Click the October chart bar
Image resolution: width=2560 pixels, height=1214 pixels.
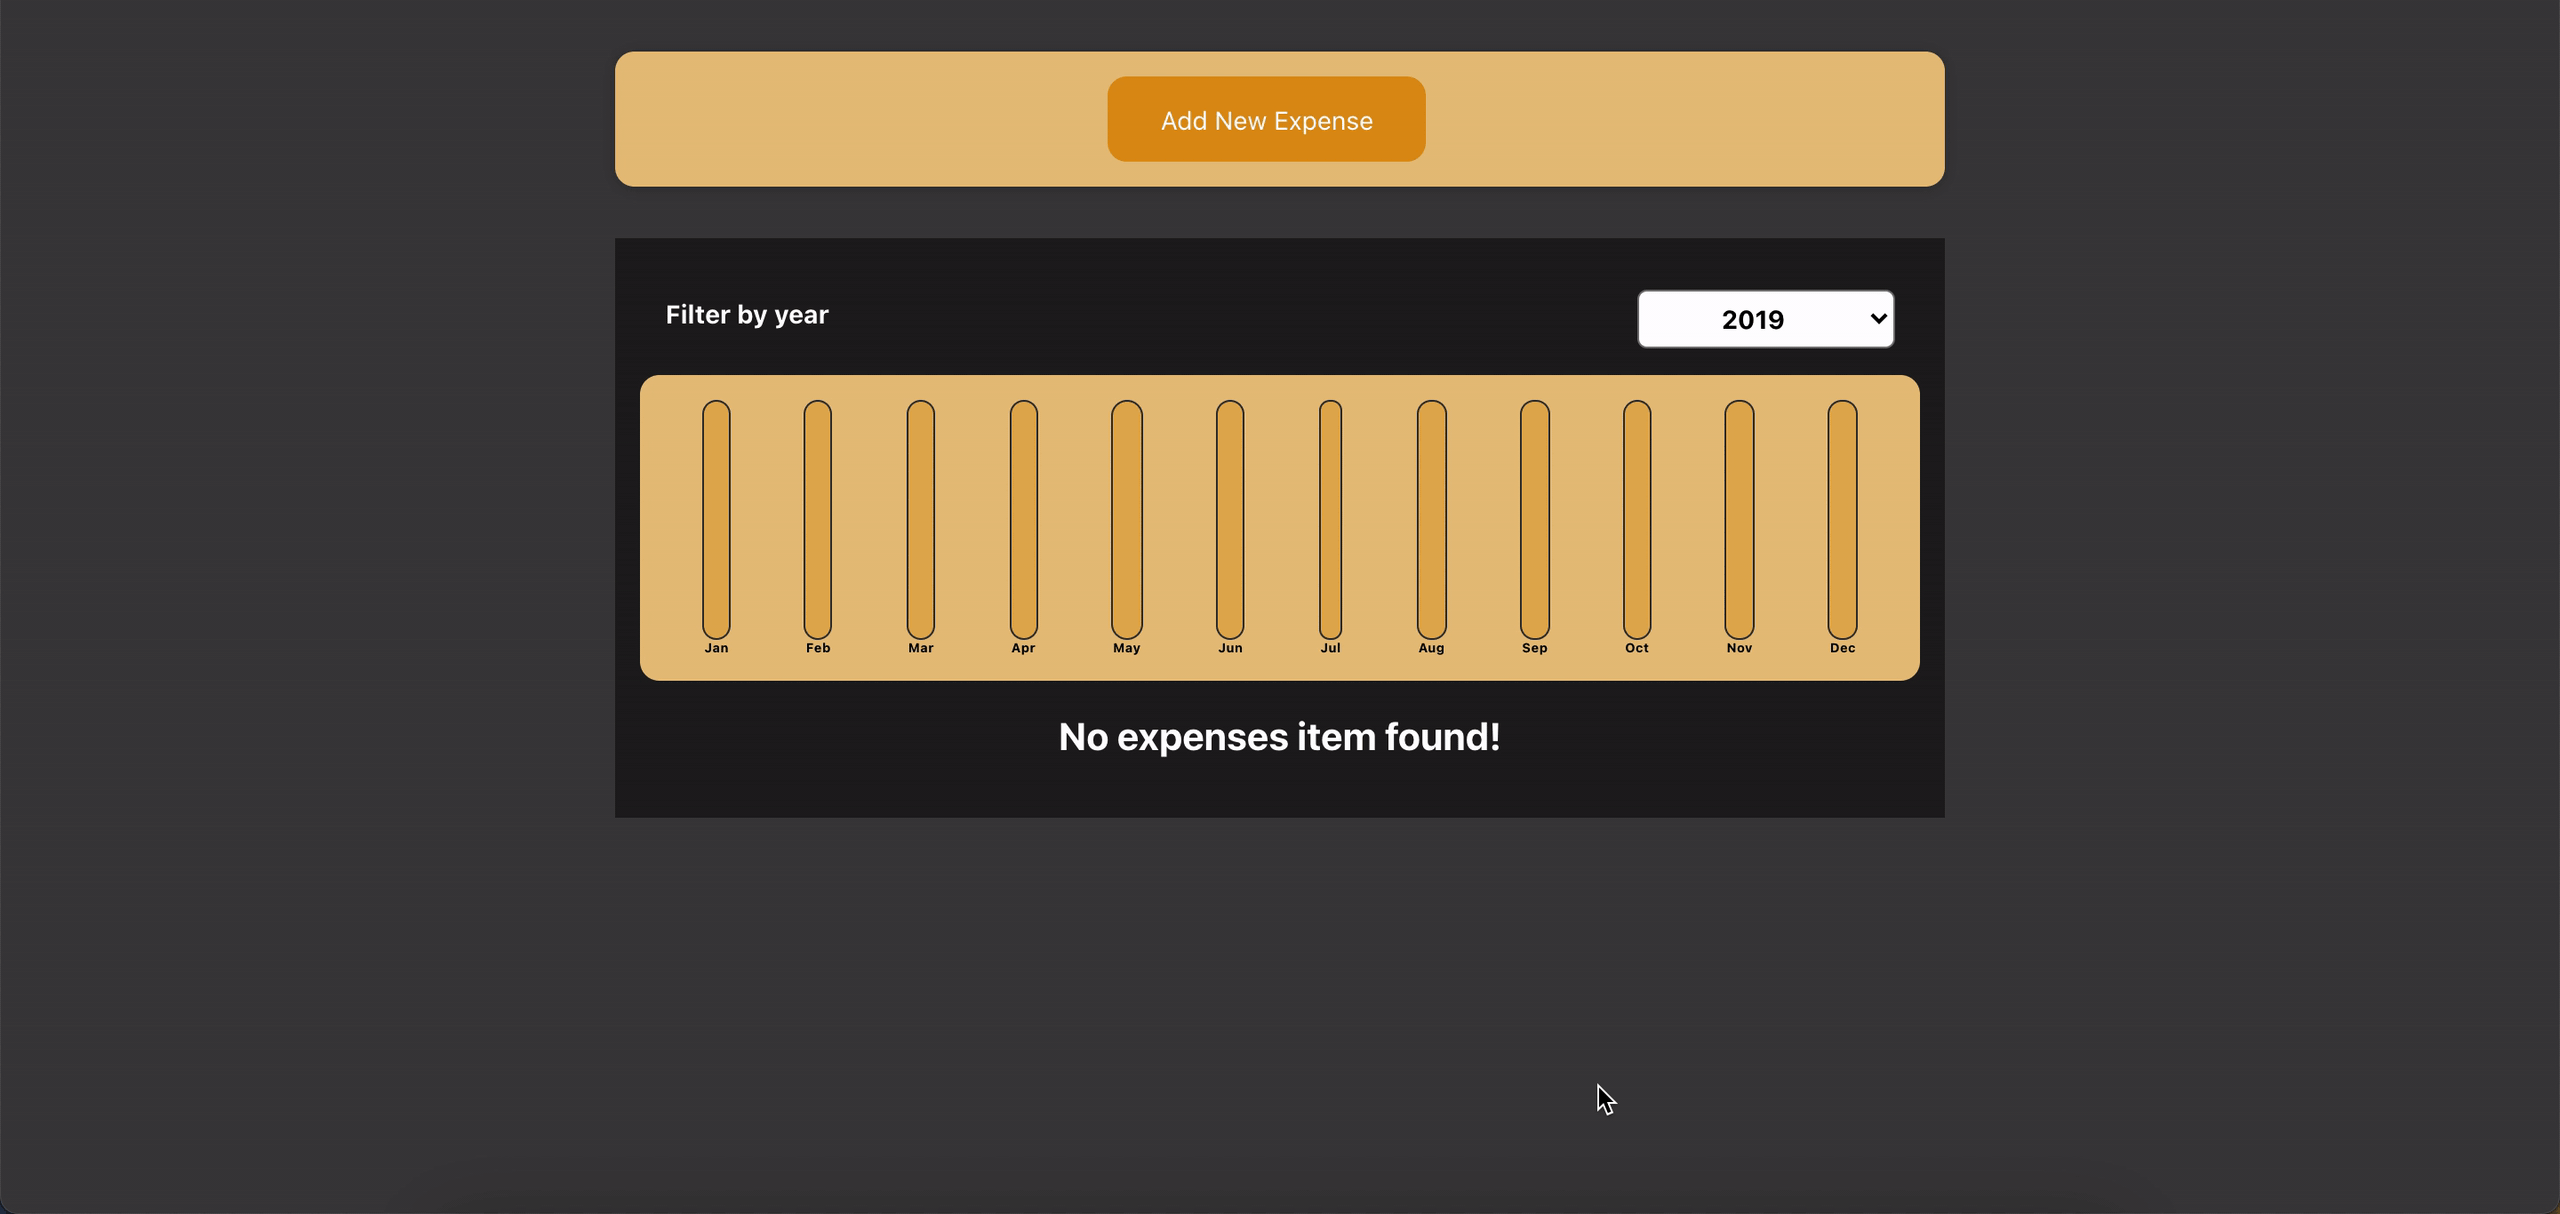(x=1637, y=519)
